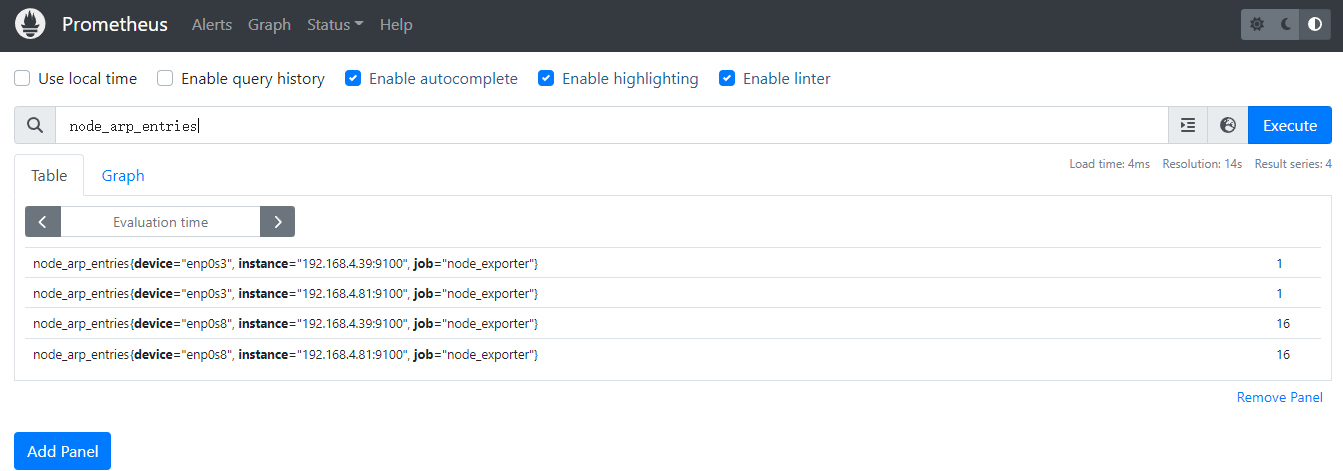Viewport: 1343px width, 471px height.
Task: Step evaluation time forward with right chevron
Action: [277, 222]
